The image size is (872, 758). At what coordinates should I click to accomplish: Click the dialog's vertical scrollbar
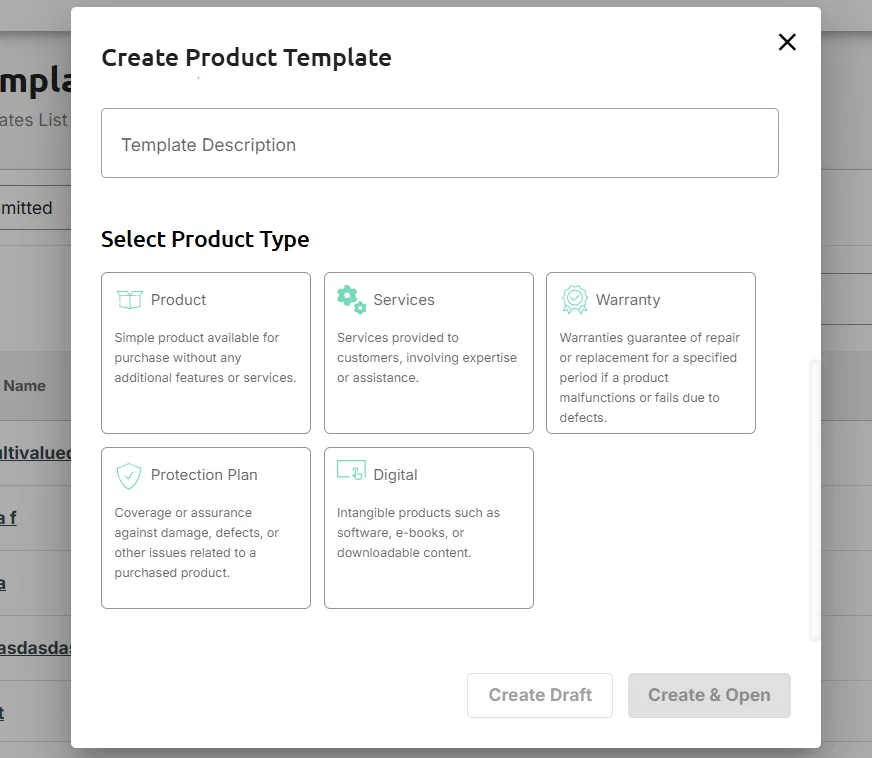pos(814,501)
